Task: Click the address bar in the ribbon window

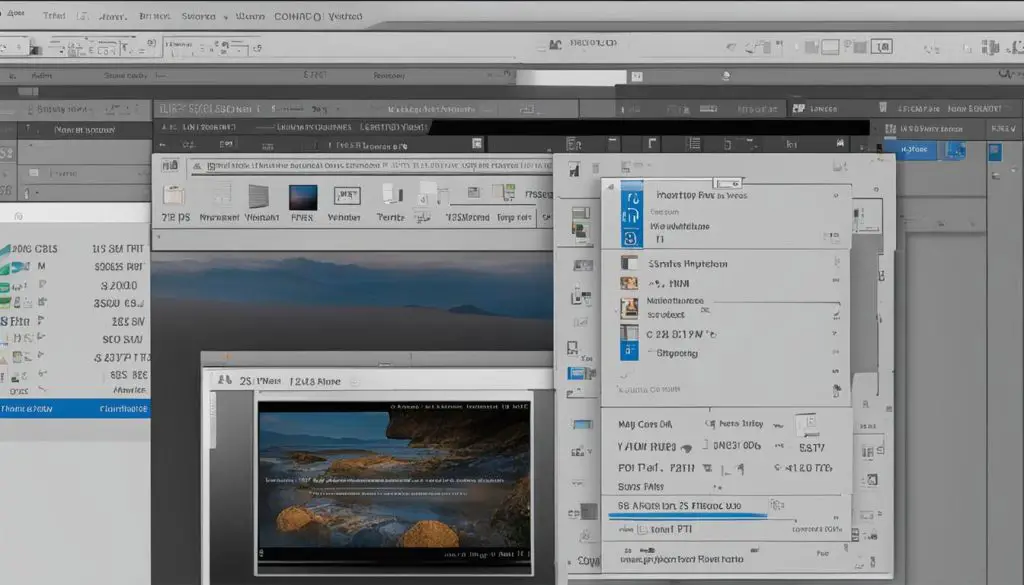Action: pos(371,166)
